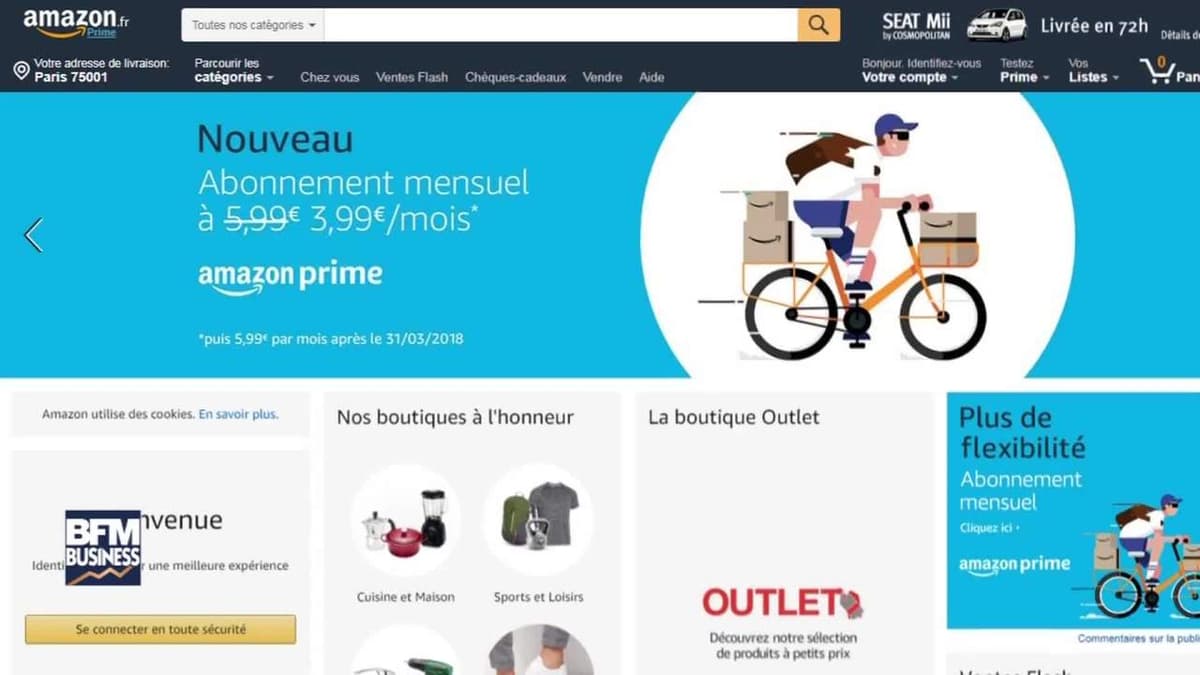The height and width of the screenshot is (675, 1200).
Task: Open Testez Prime dropdown
Action: click(x=1025, y=70)
